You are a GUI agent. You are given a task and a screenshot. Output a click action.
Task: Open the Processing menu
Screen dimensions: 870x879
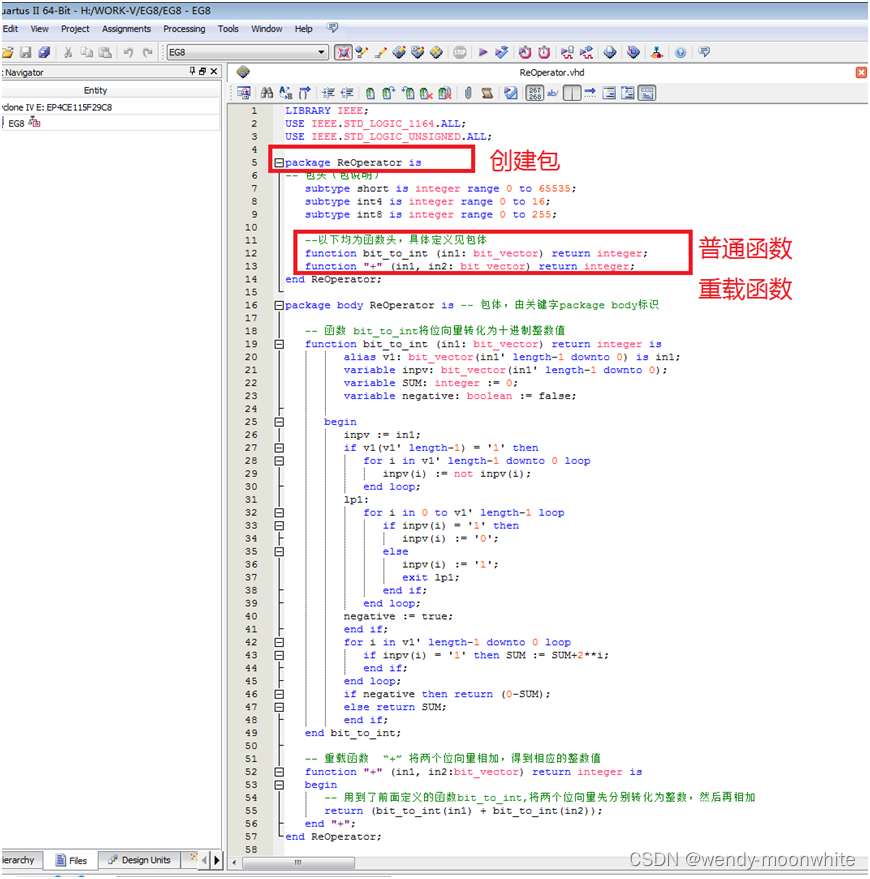tap(184, 29)
